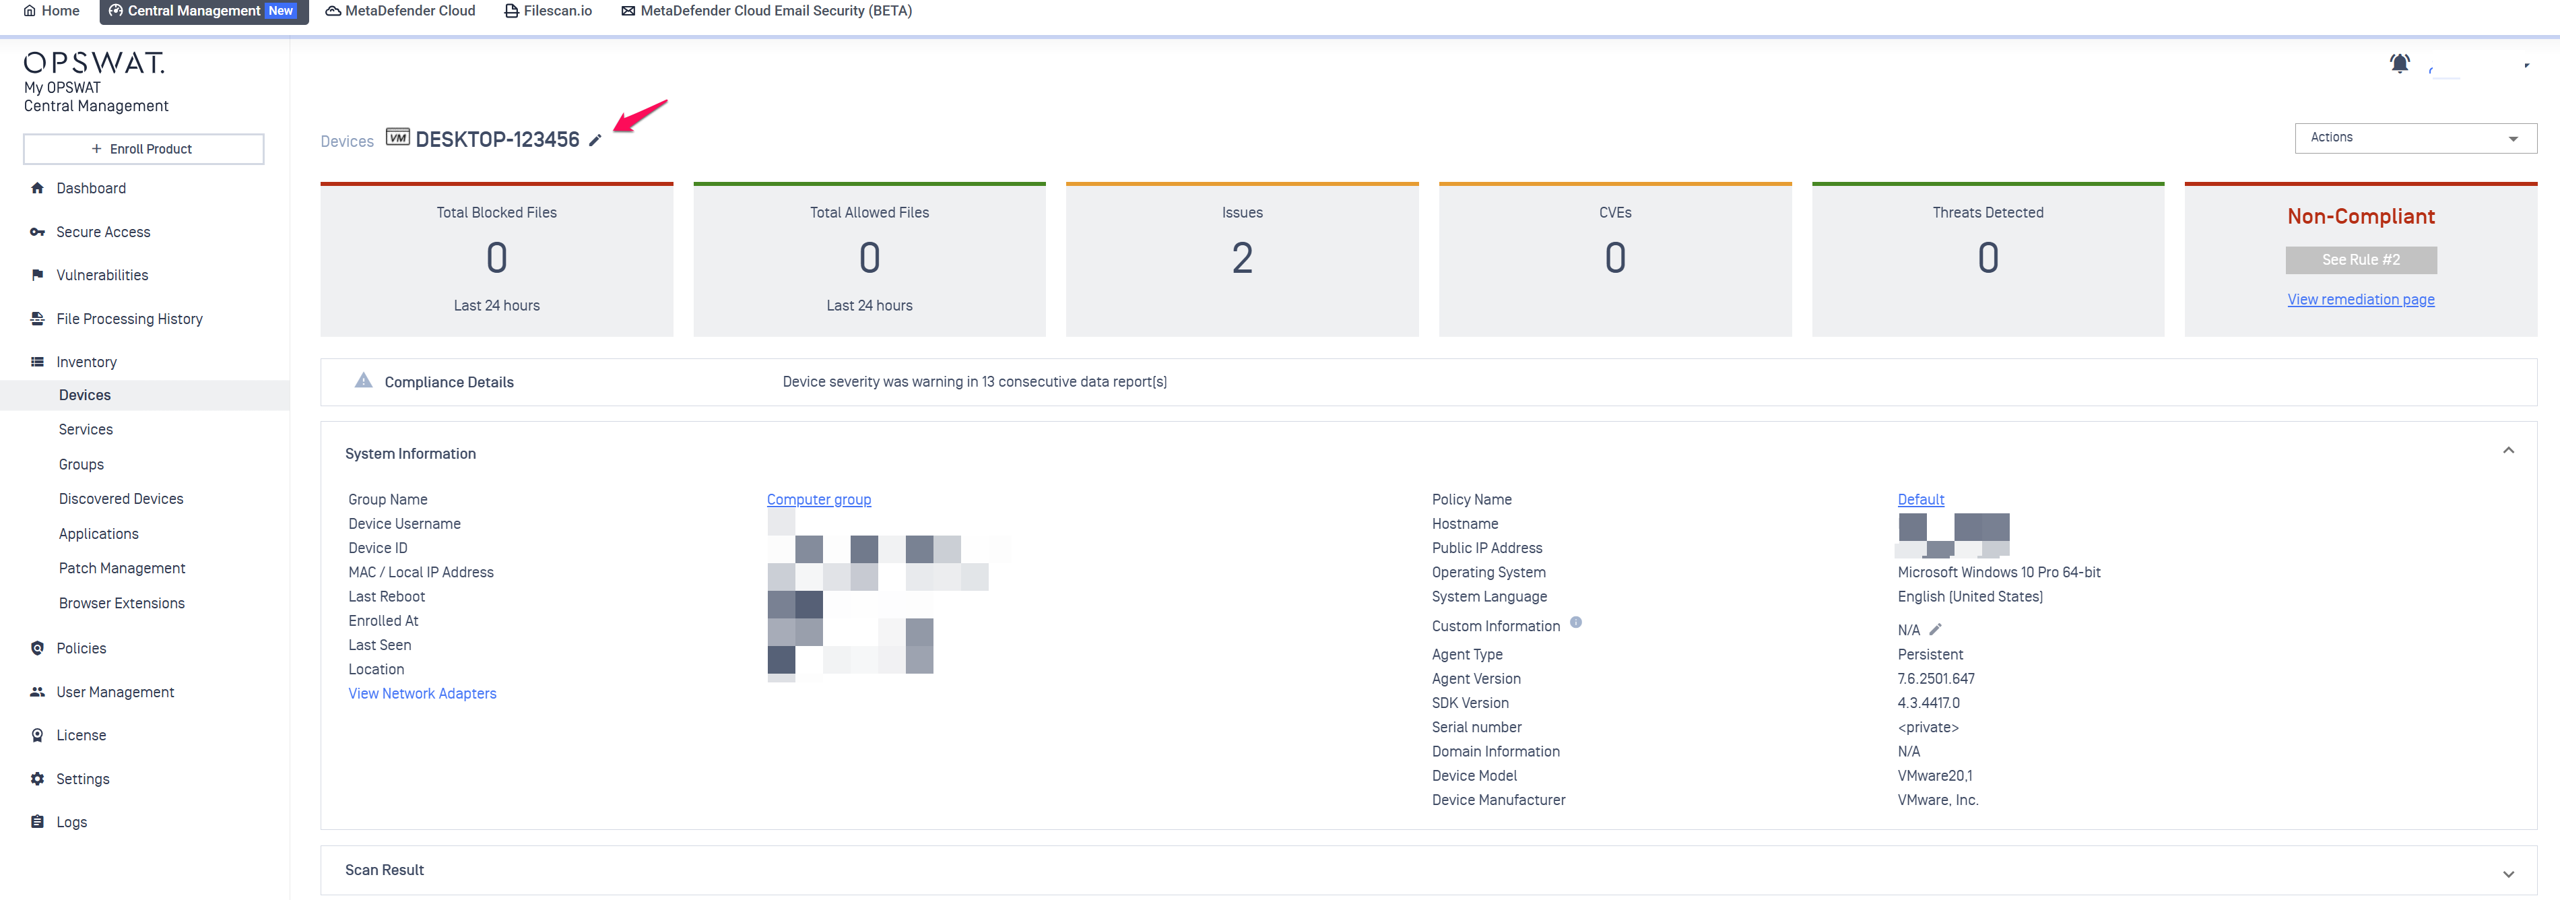Open the Actions dropdown

[2414, 138]
